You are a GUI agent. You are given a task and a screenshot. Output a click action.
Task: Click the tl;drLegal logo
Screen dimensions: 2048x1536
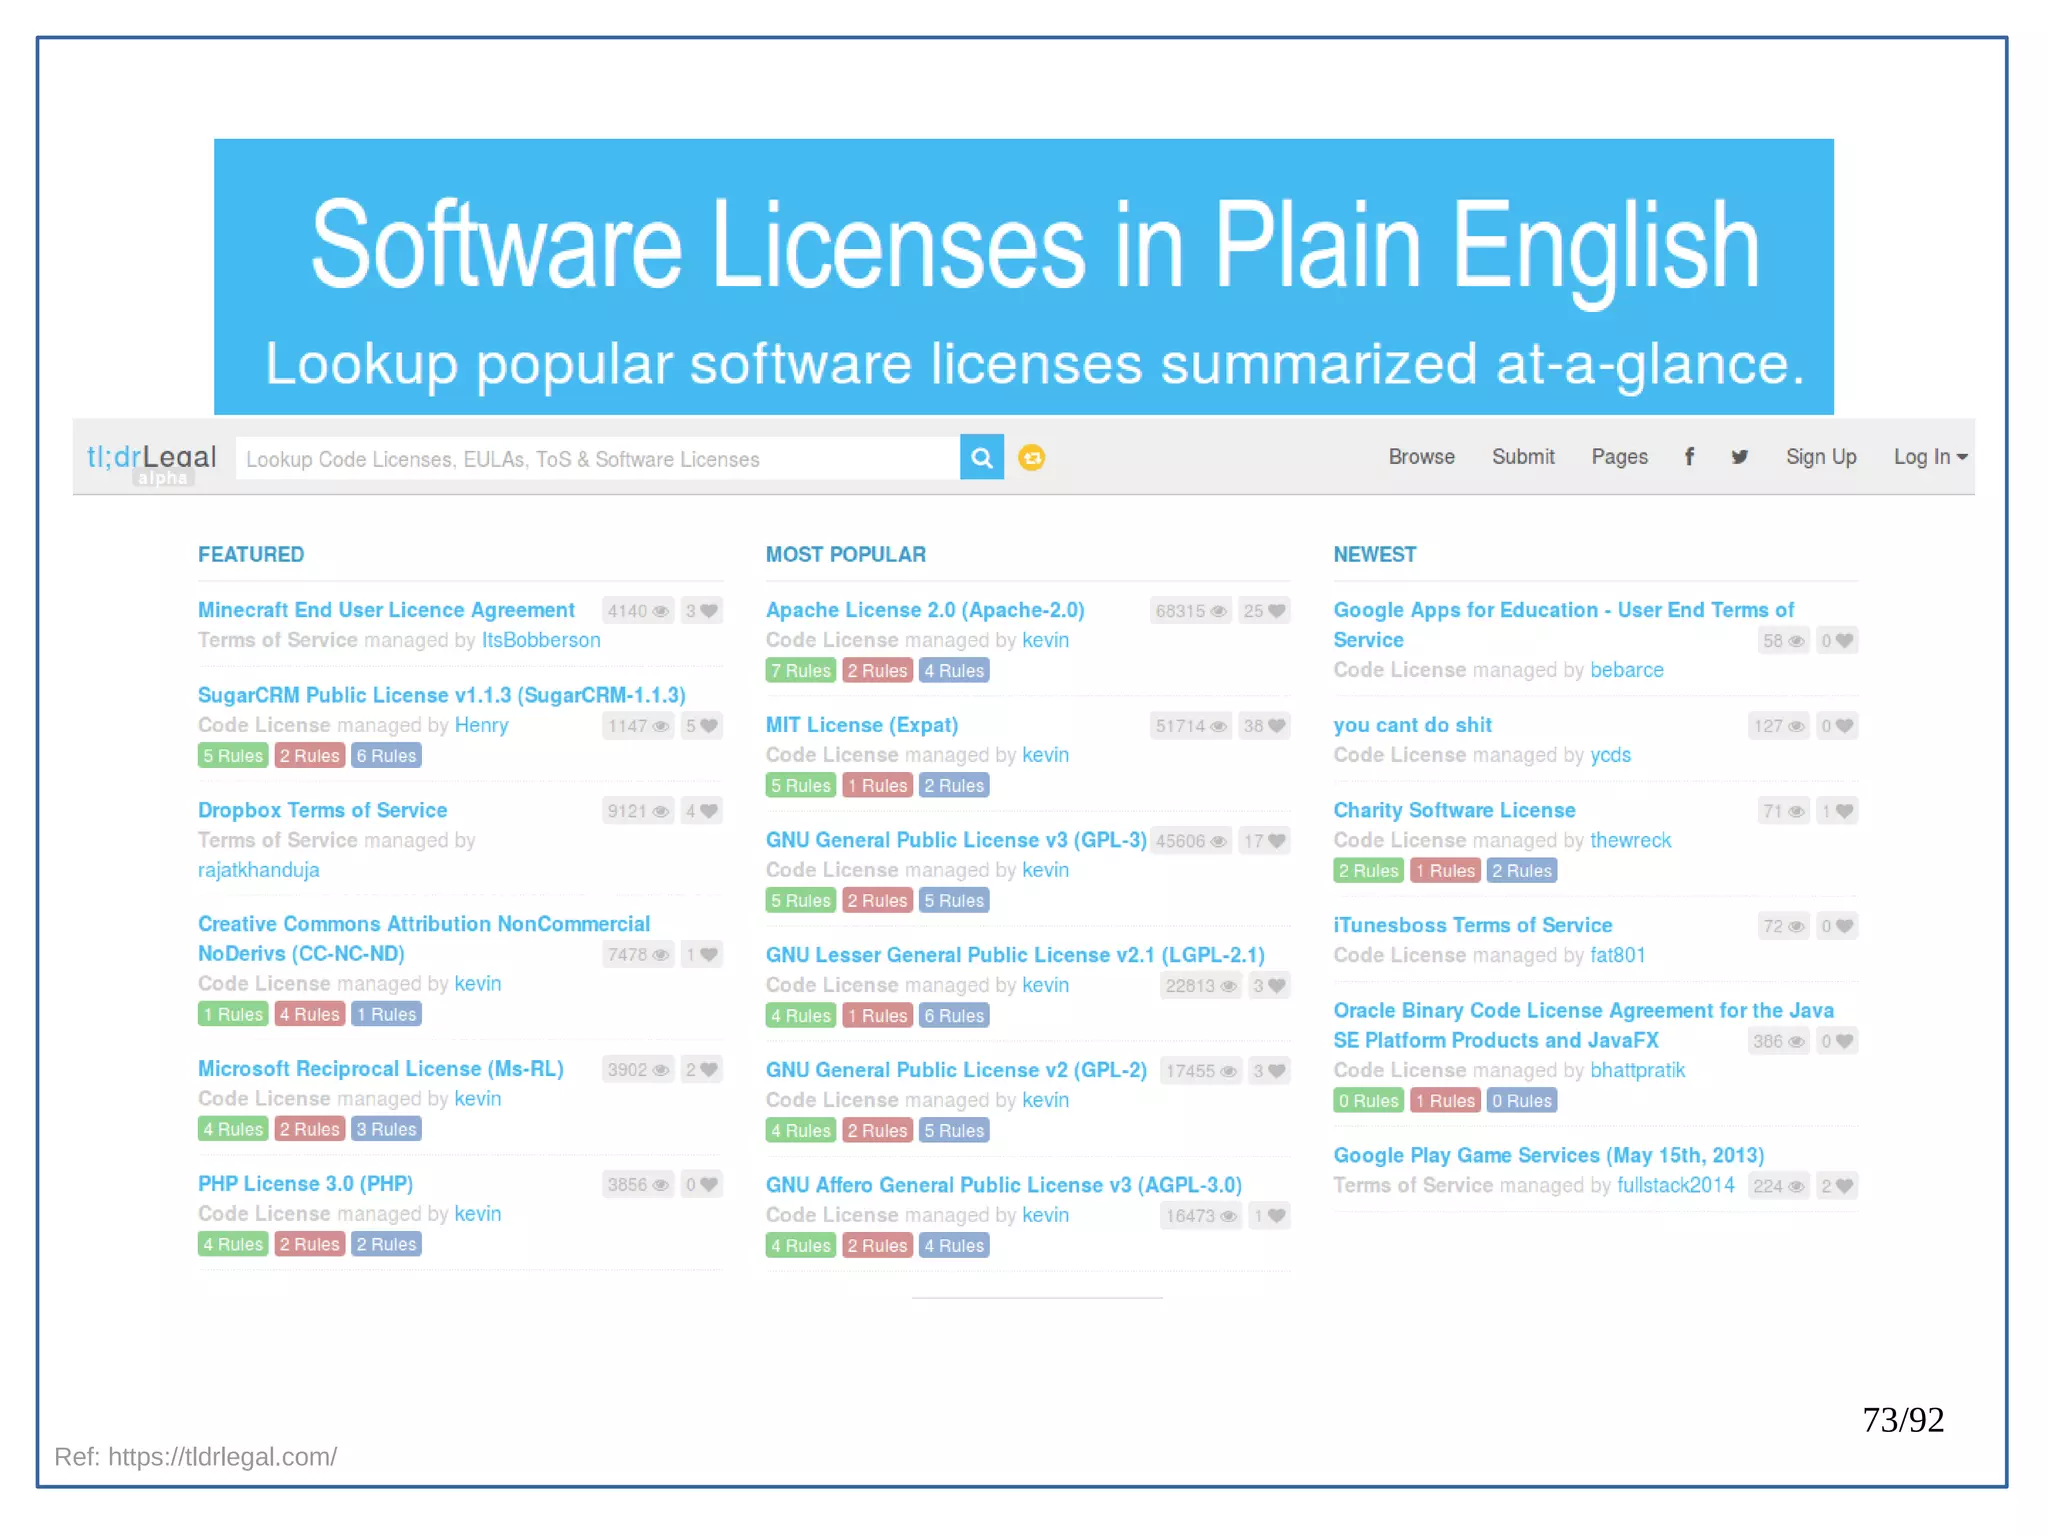pyautogui.click(x=151, y=458)
